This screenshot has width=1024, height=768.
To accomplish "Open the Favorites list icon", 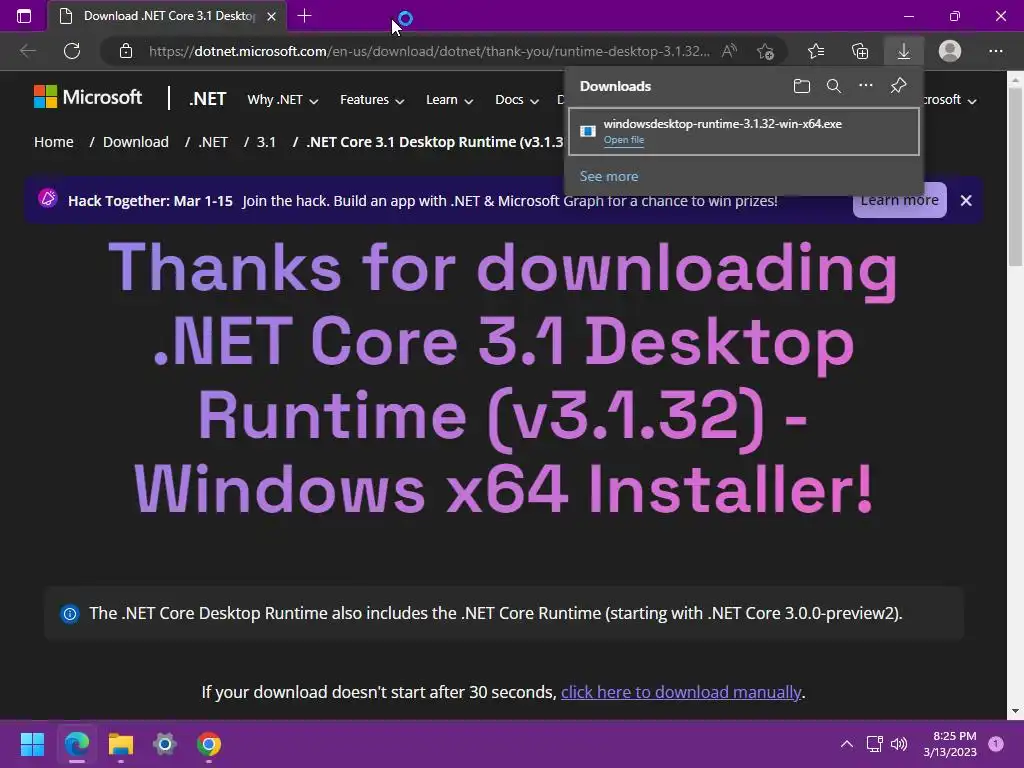I will point(816,51).
